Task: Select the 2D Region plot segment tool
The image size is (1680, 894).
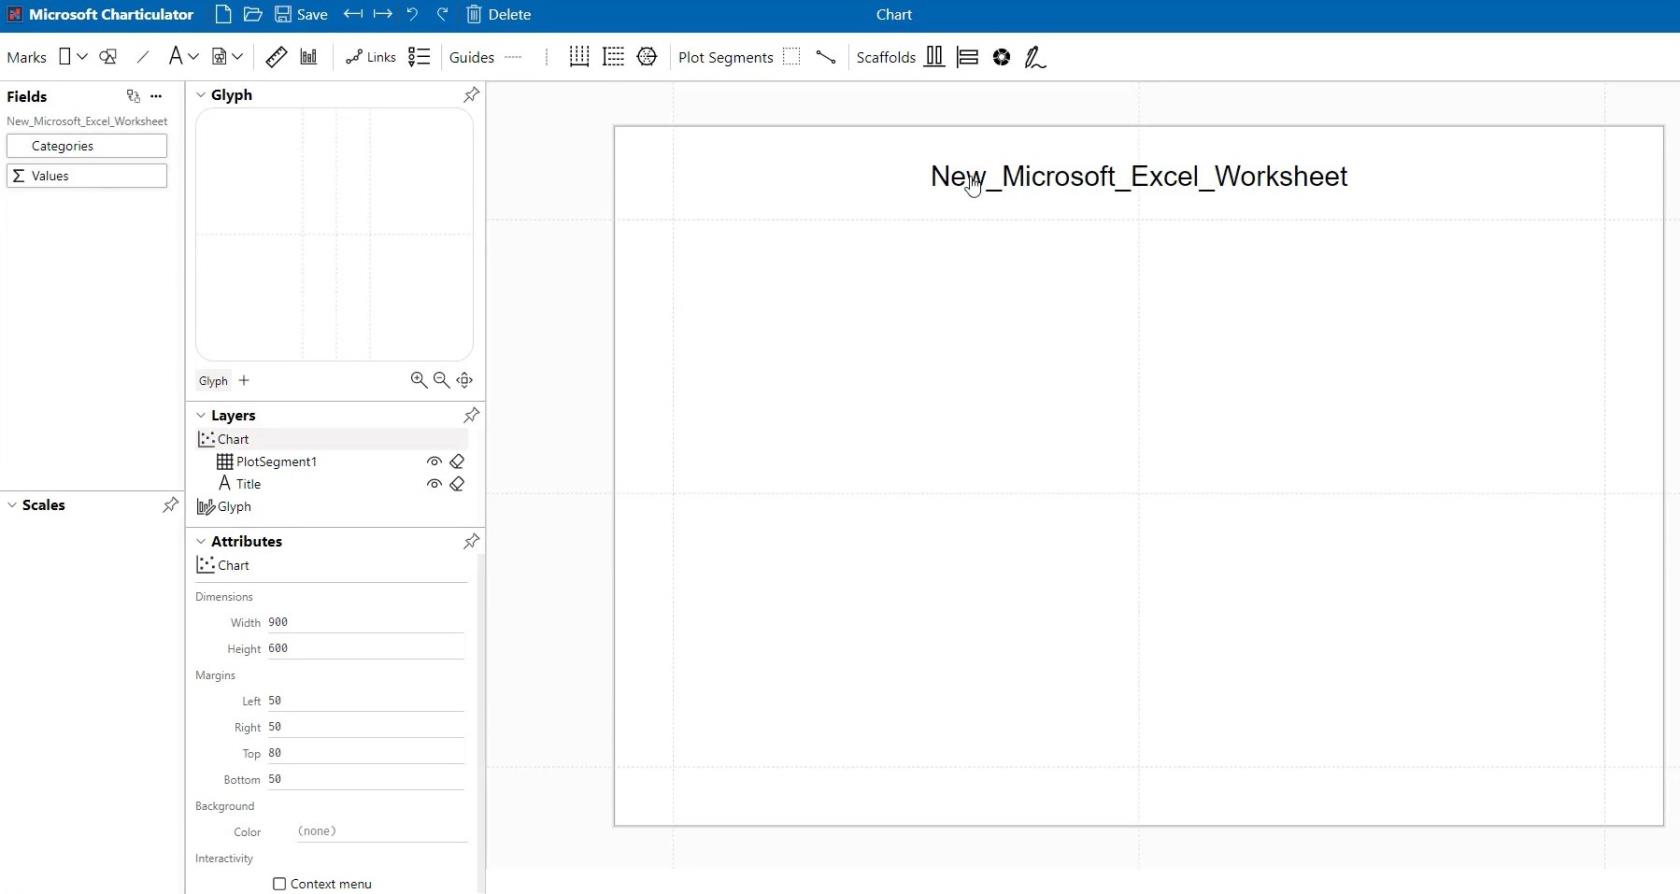Action: point(791,57)
